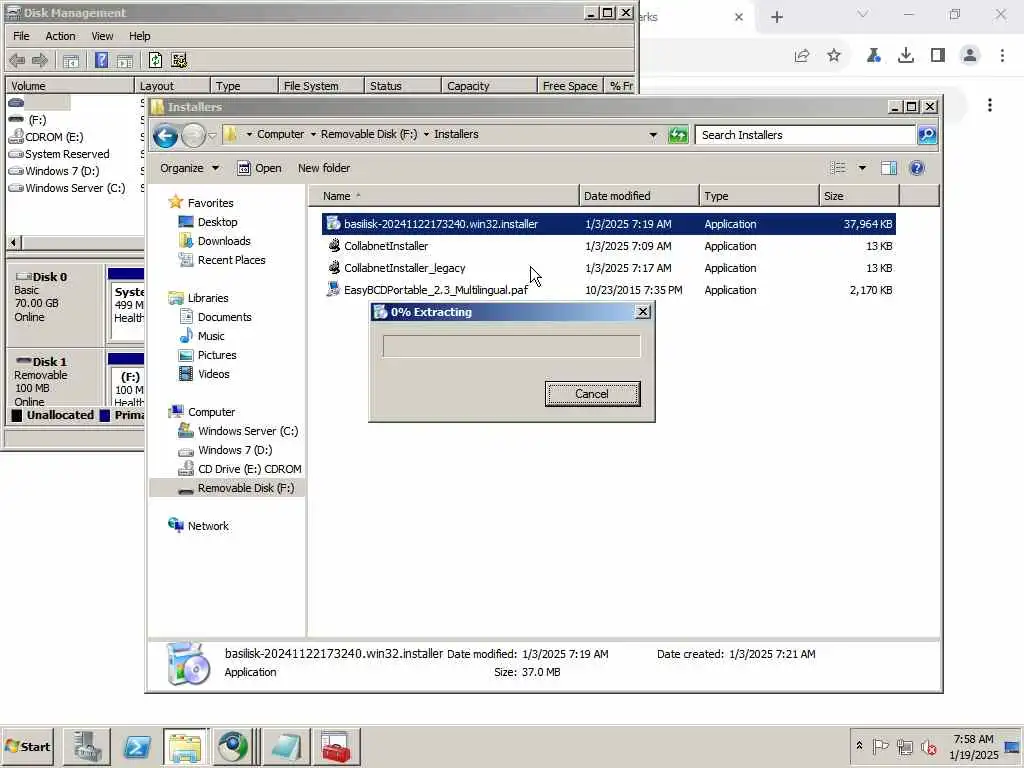
Task: Click the Rescan disks icon in Disk Management toolbar
Action: 179,61
